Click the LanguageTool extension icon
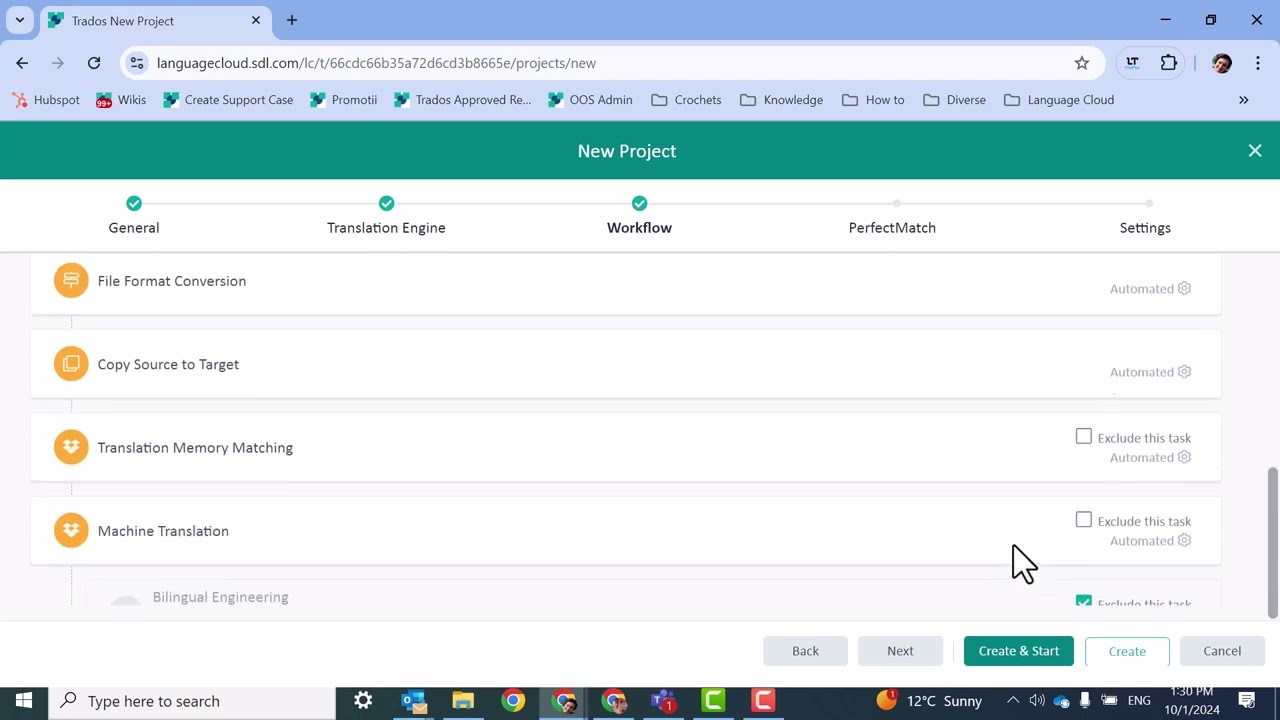 (1133, 63)
